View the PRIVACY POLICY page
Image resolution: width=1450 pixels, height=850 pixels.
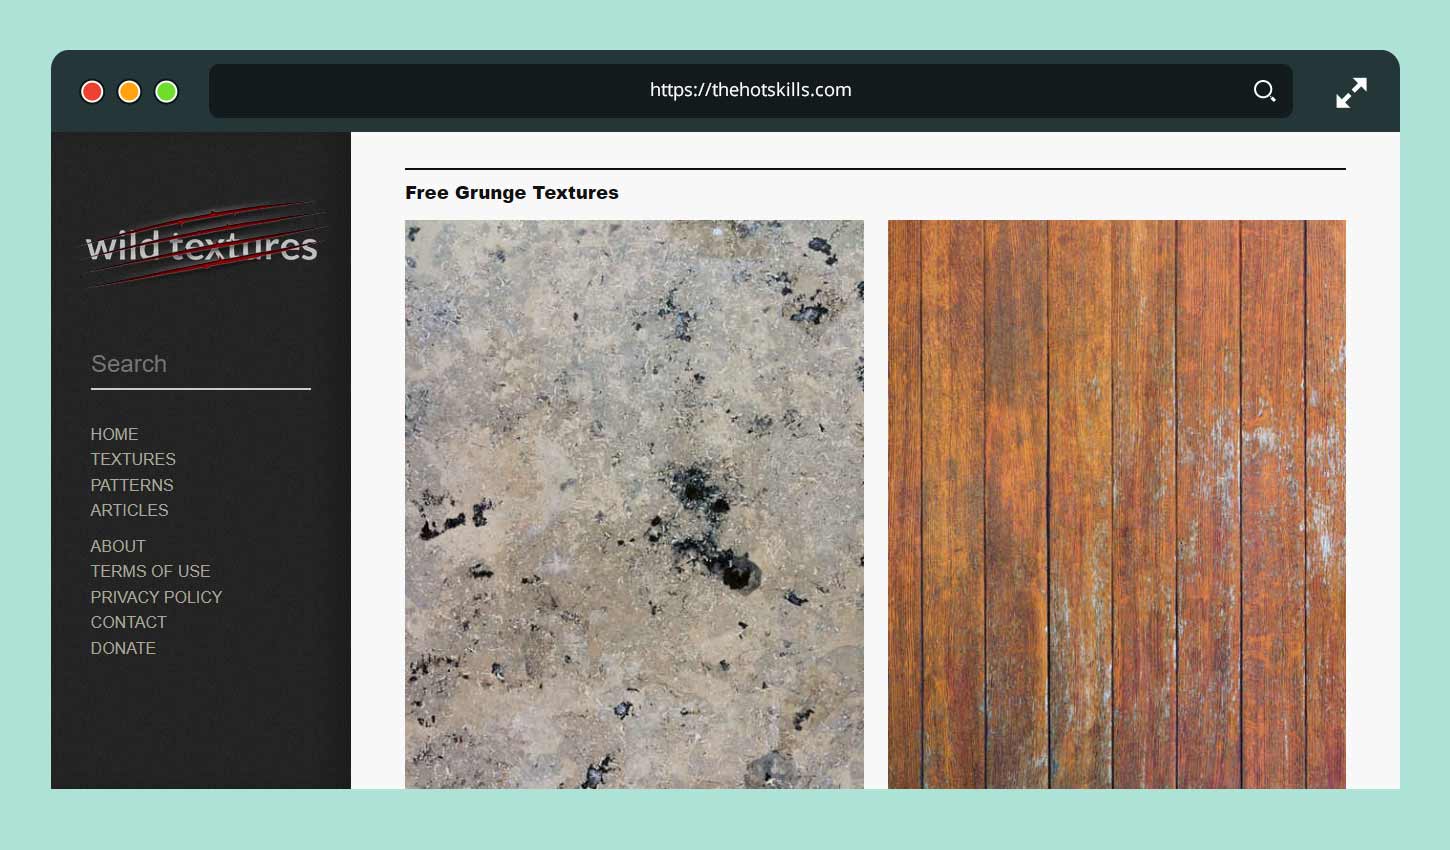(156, 597)
